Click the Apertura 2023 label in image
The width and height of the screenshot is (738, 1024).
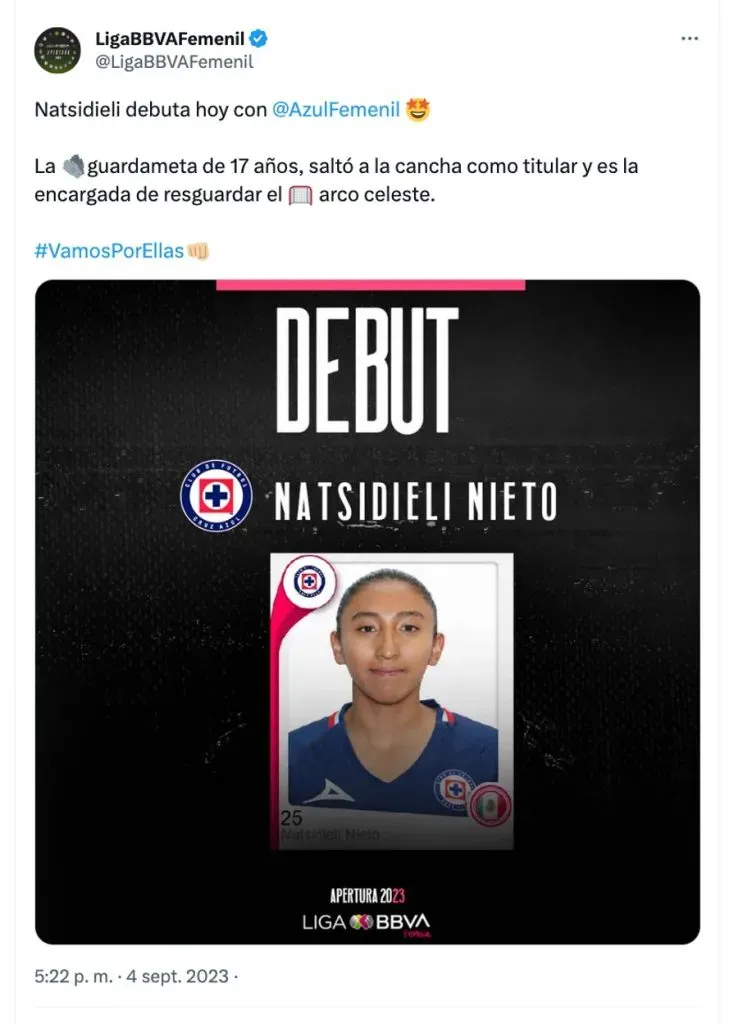[367, 895]
